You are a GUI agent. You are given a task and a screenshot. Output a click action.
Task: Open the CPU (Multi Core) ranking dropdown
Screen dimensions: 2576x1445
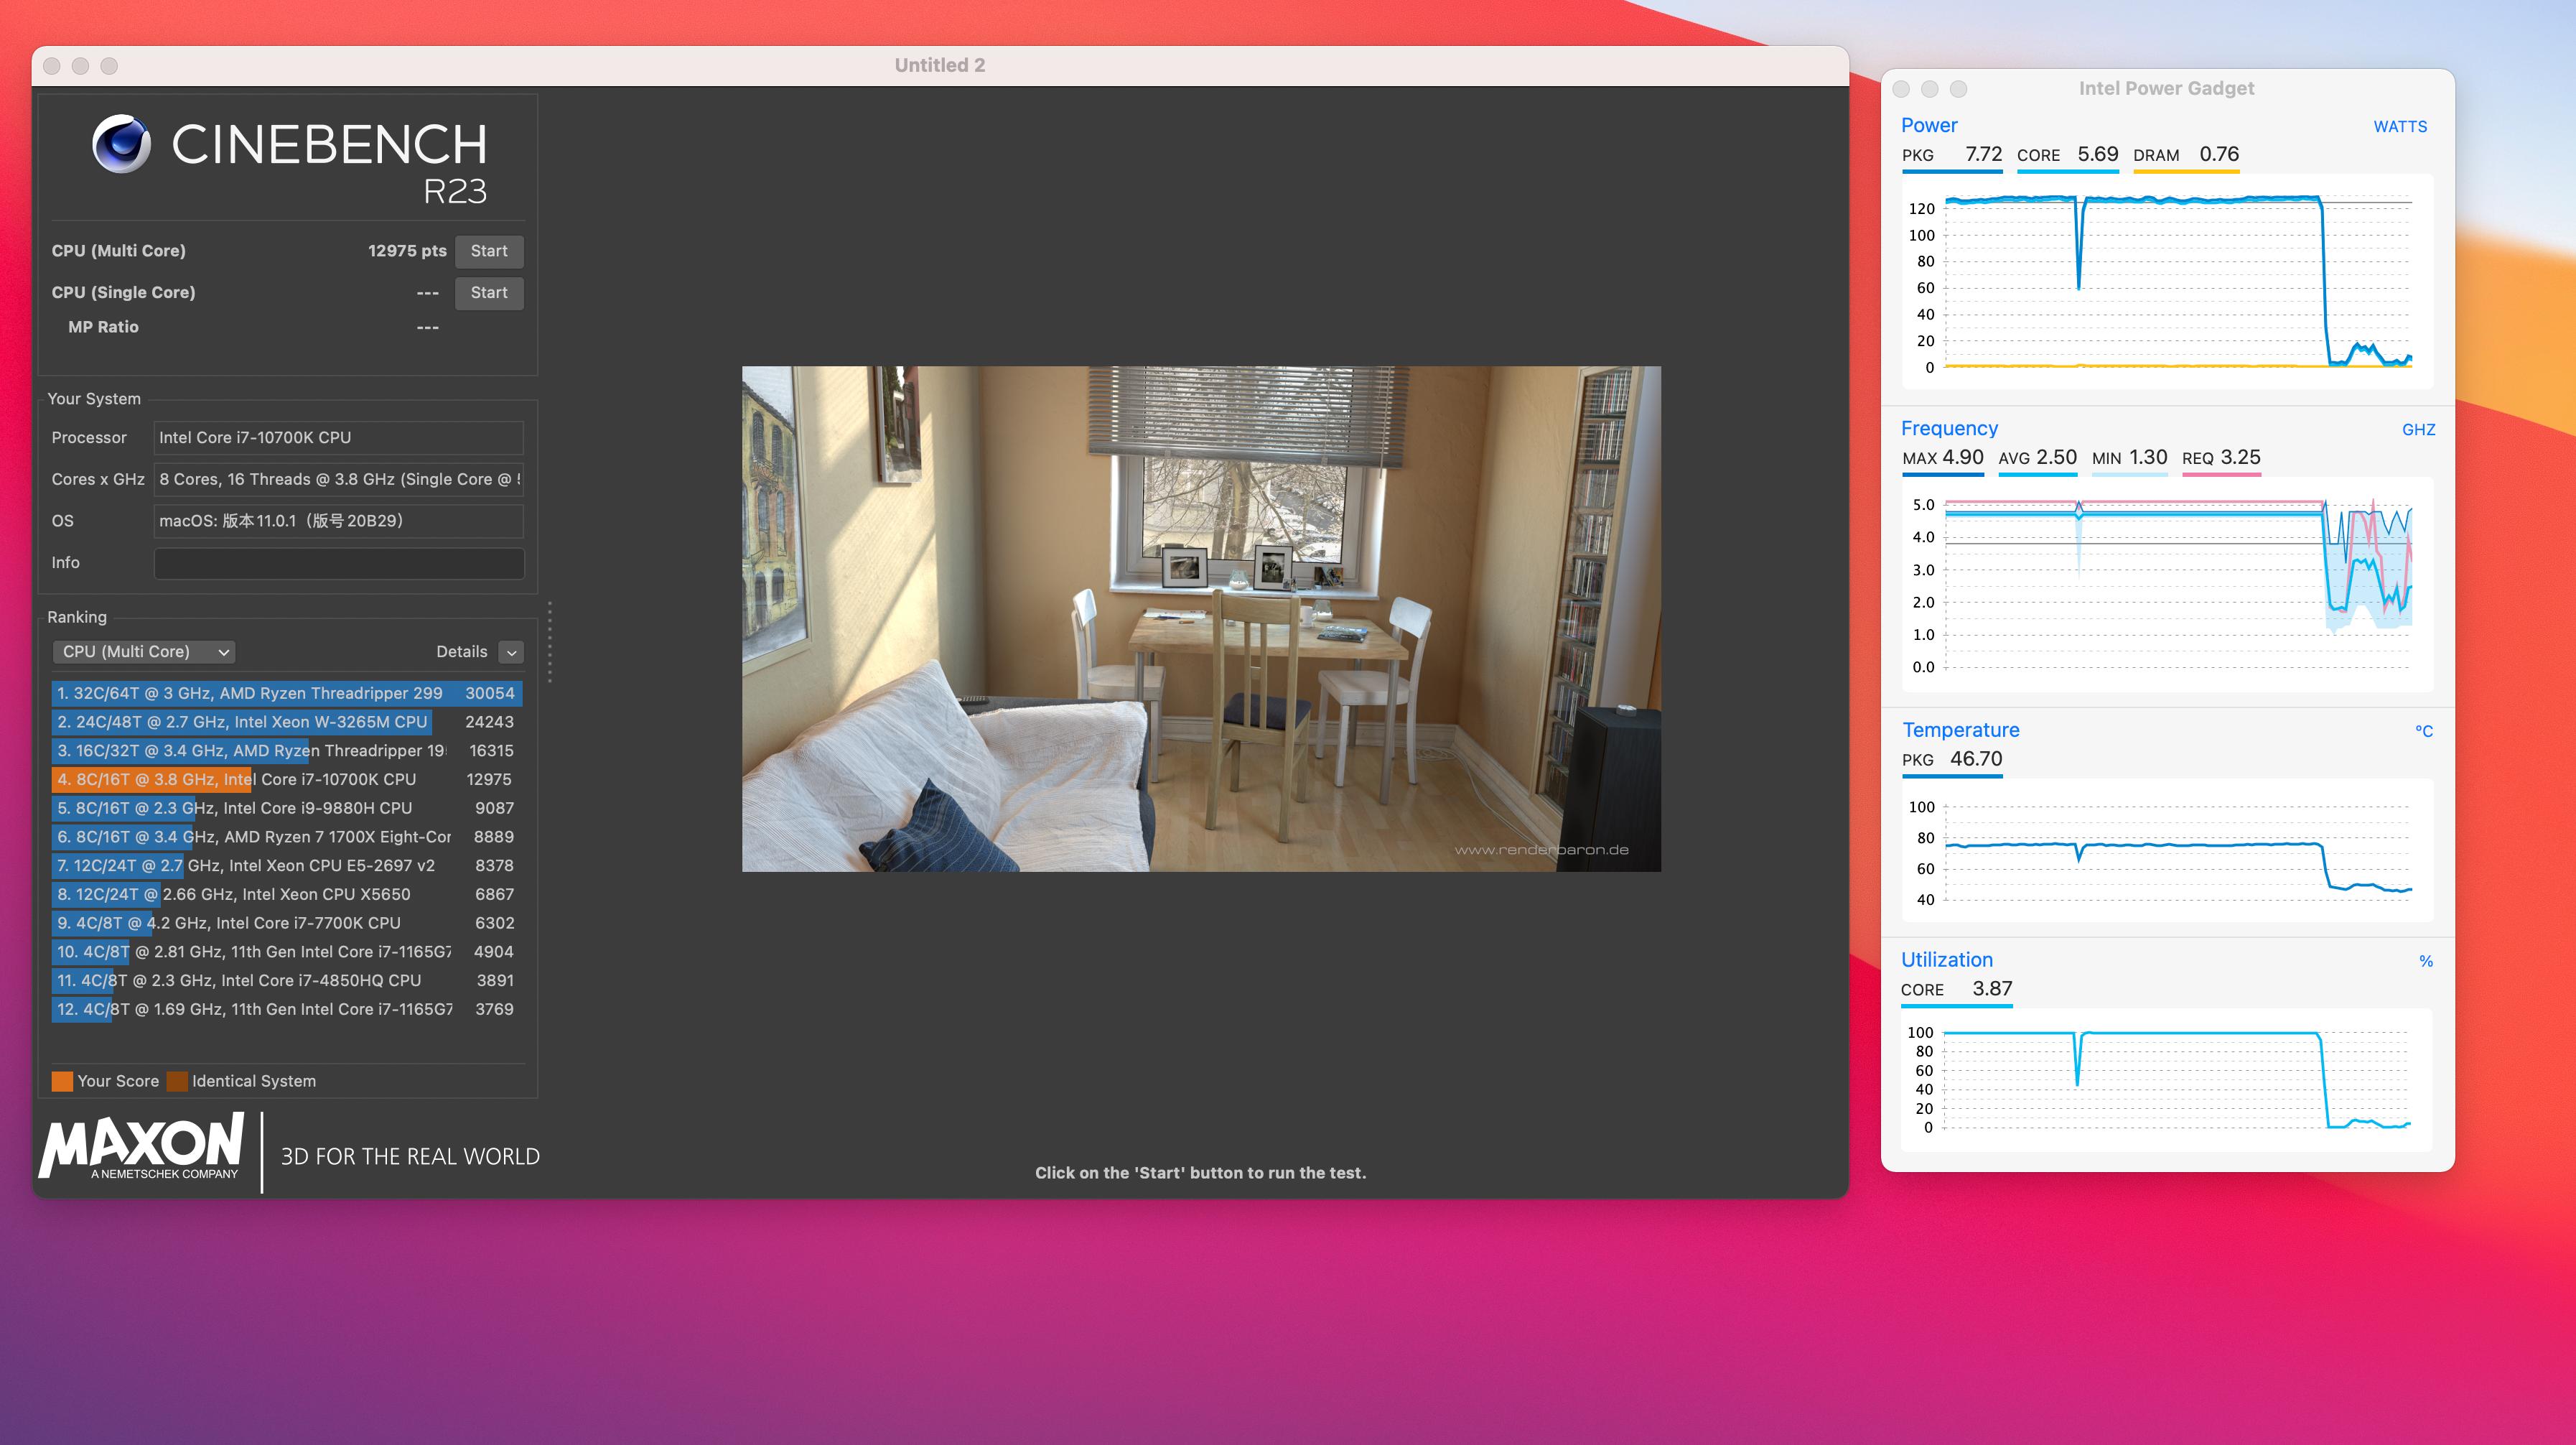pyautogui.click(x=144, y=652)
